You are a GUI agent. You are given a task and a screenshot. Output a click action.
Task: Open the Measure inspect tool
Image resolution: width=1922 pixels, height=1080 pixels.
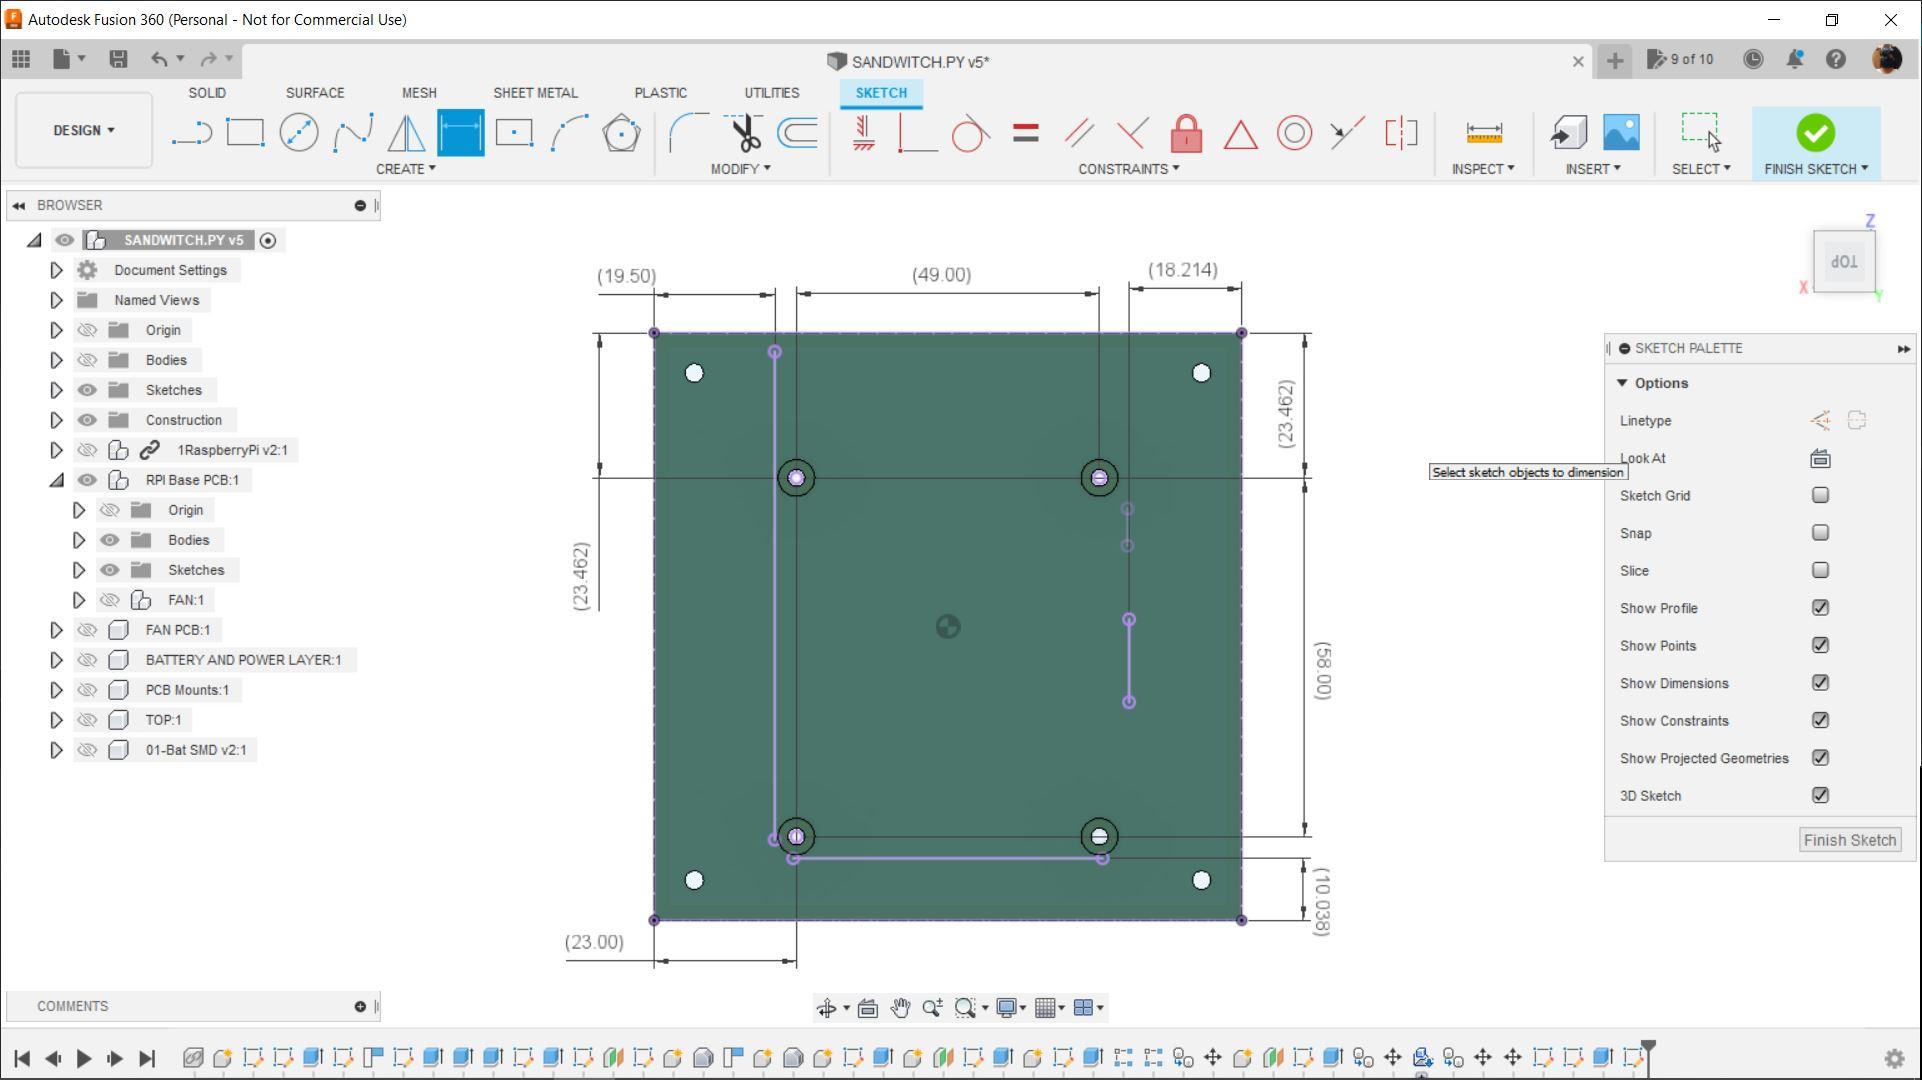tap(1484, 133)
